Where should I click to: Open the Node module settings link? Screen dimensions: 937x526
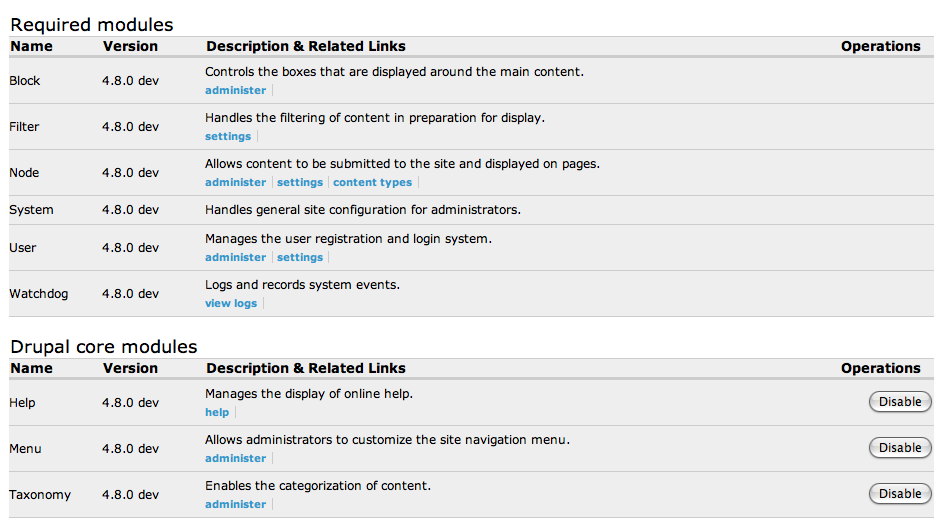click(300, 182)
